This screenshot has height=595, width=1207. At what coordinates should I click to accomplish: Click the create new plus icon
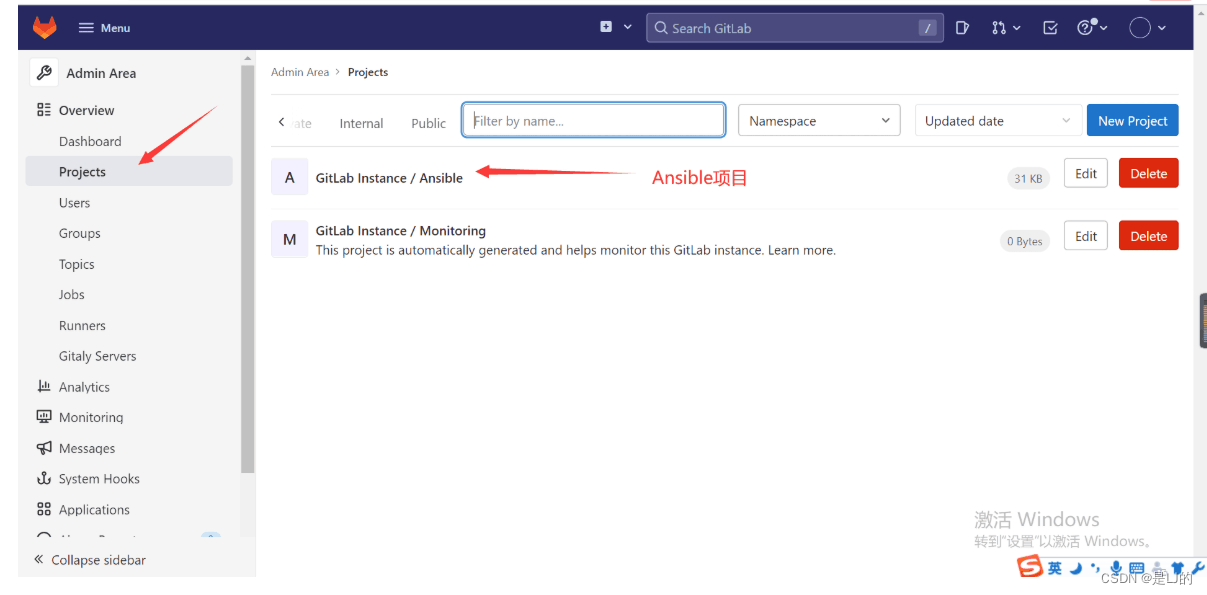pos(606,27)
